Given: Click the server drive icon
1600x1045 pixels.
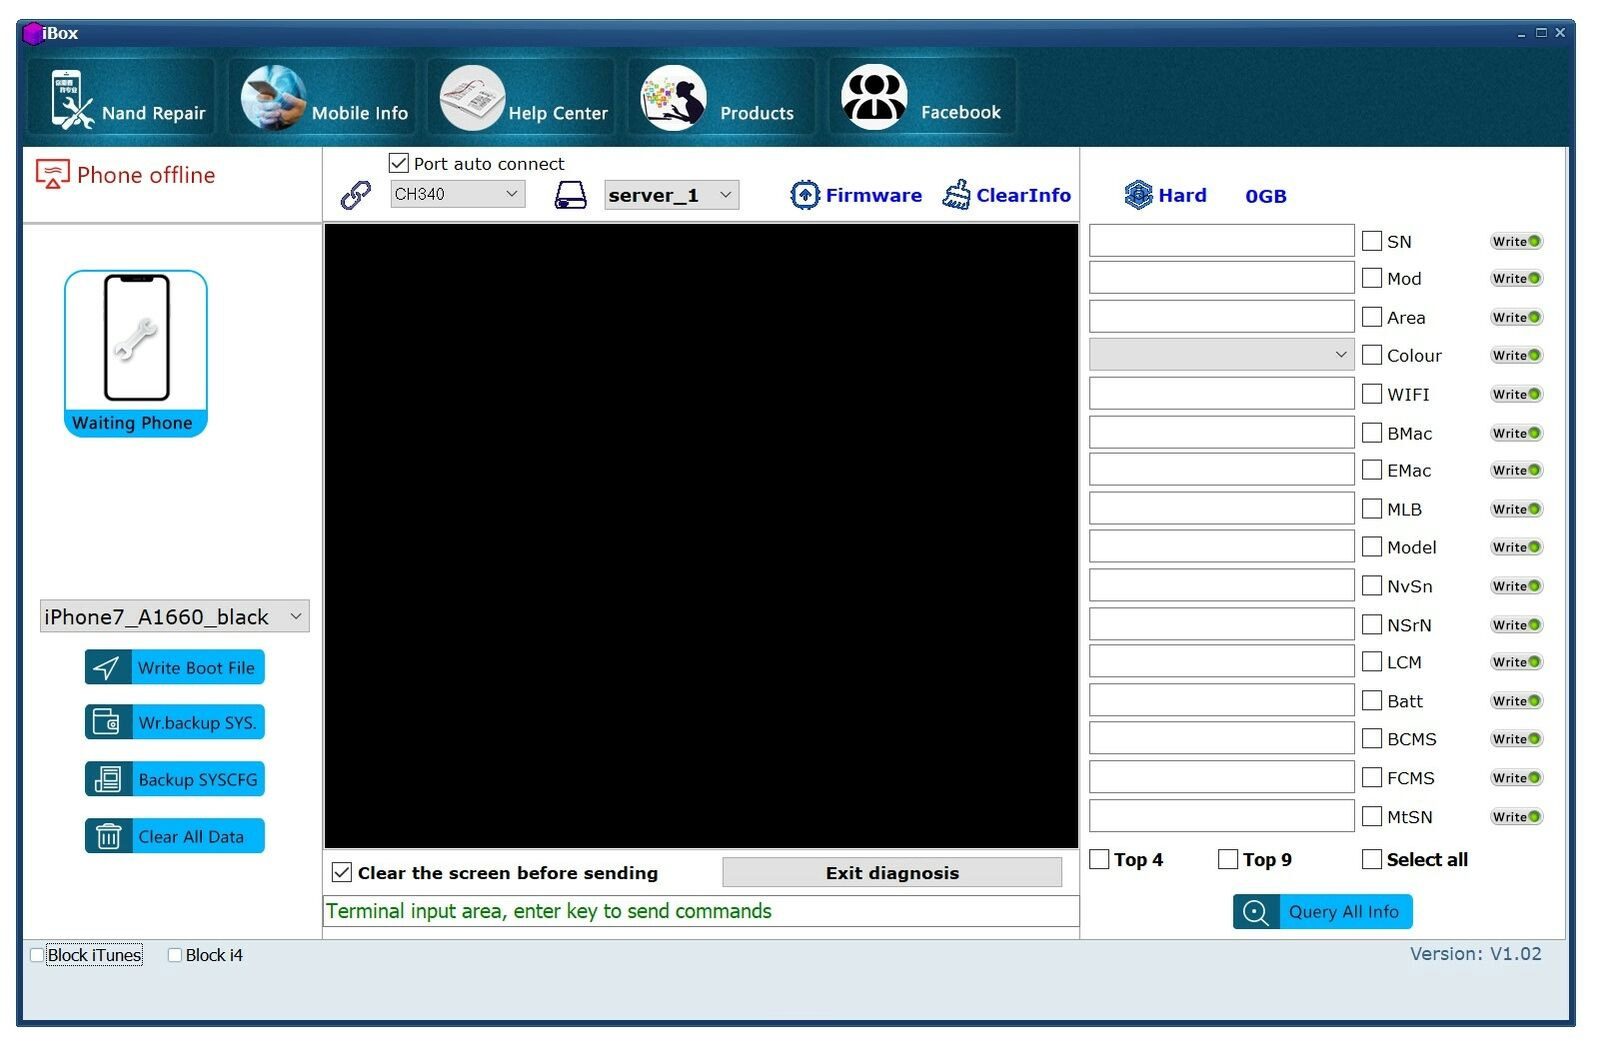Looking at the screenshot, I should point(570,195).
